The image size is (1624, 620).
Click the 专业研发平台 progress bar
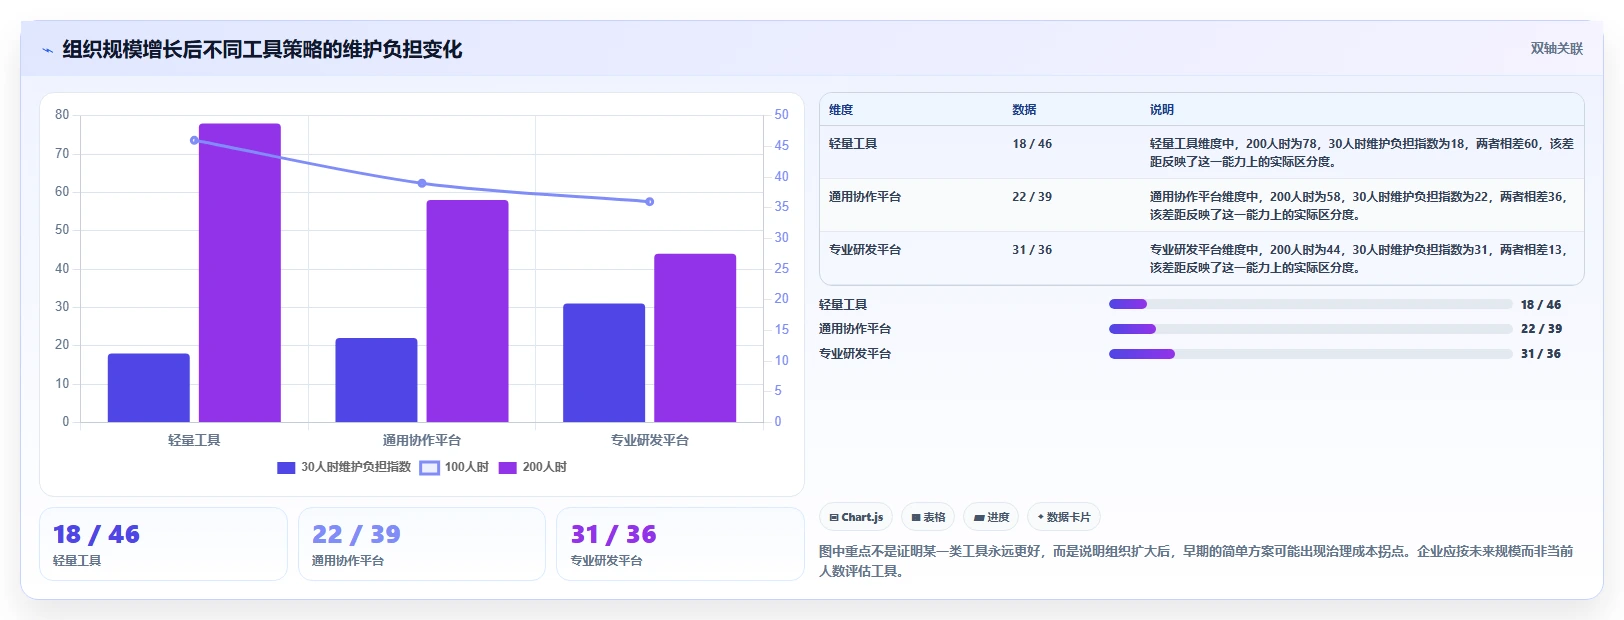pos(1310,353)
